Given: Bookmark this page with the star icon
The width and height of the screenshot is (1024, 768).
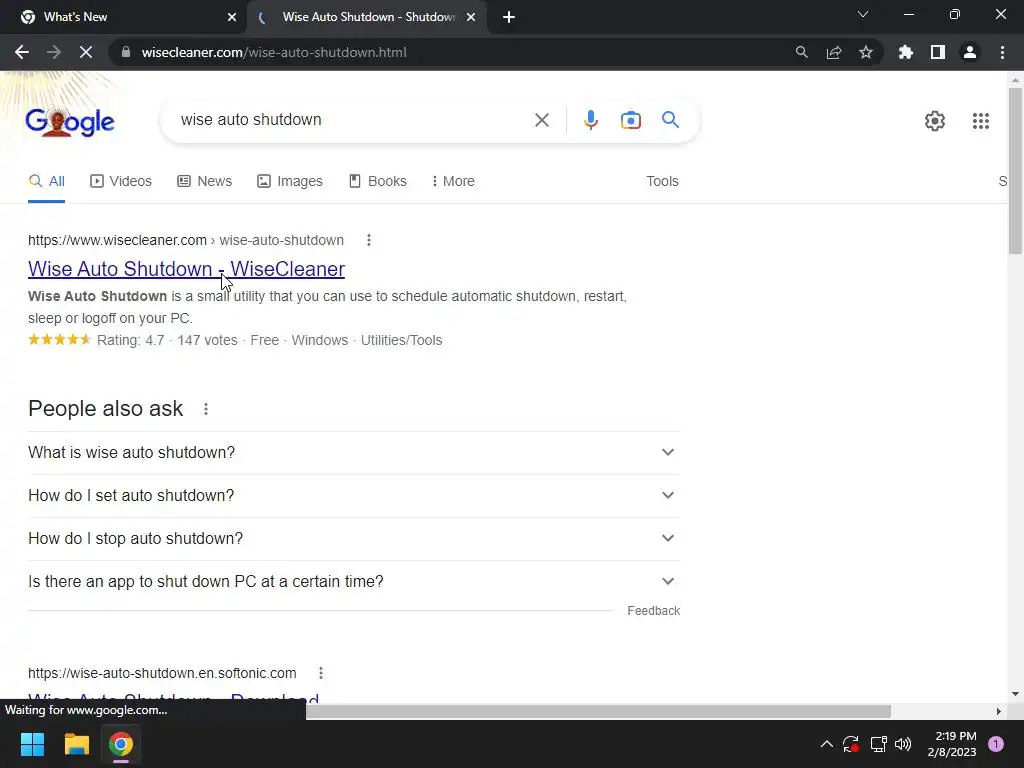Looking at the screenshot, I should pos(866,52).
